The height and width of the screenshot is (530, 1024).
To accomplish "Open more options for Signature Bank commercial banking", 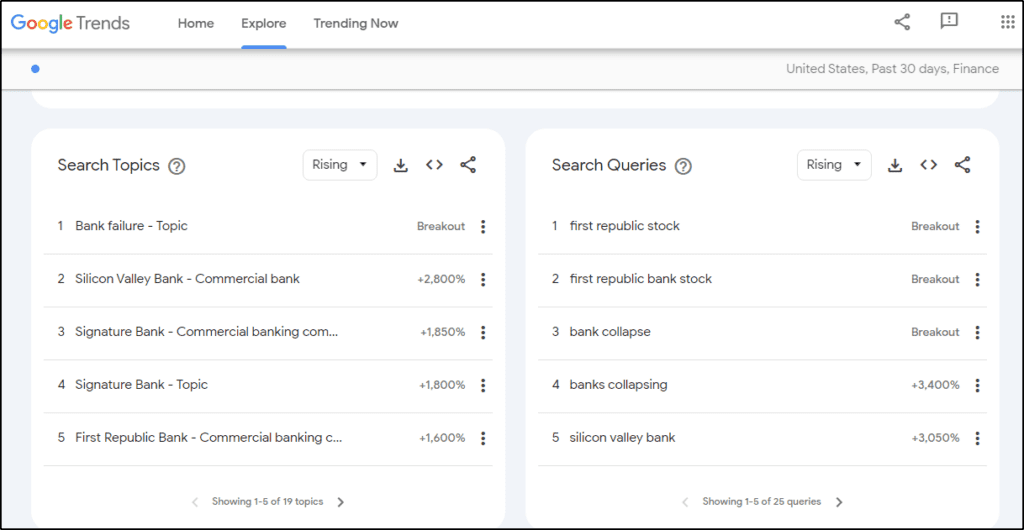I will pyautogui.click(x=483, y=332).
